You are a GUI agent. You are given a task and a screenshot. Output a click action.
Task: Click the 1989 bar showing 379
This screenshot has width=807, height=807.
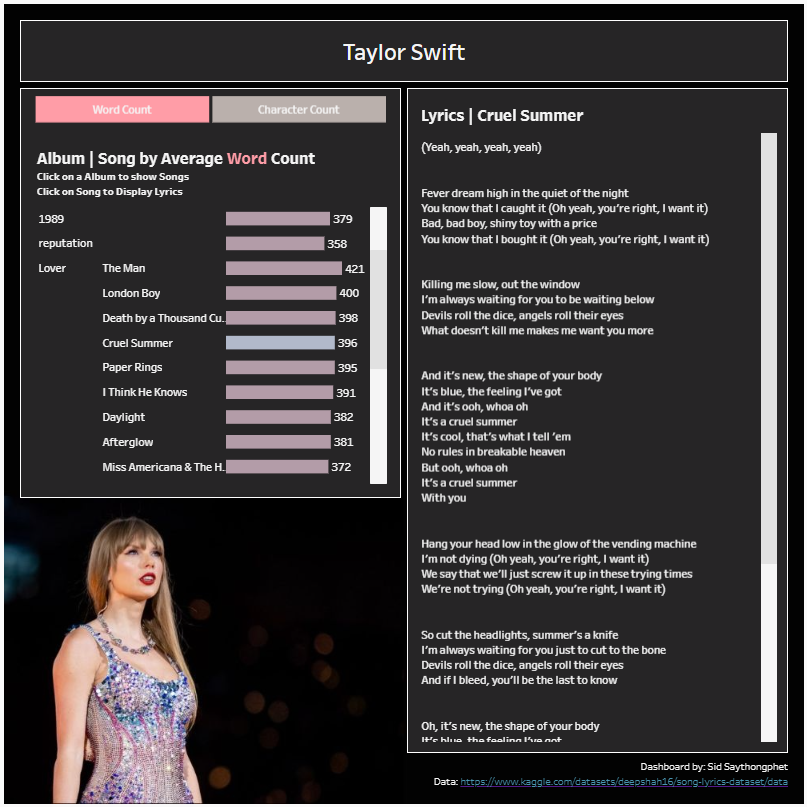click(278, 219)
